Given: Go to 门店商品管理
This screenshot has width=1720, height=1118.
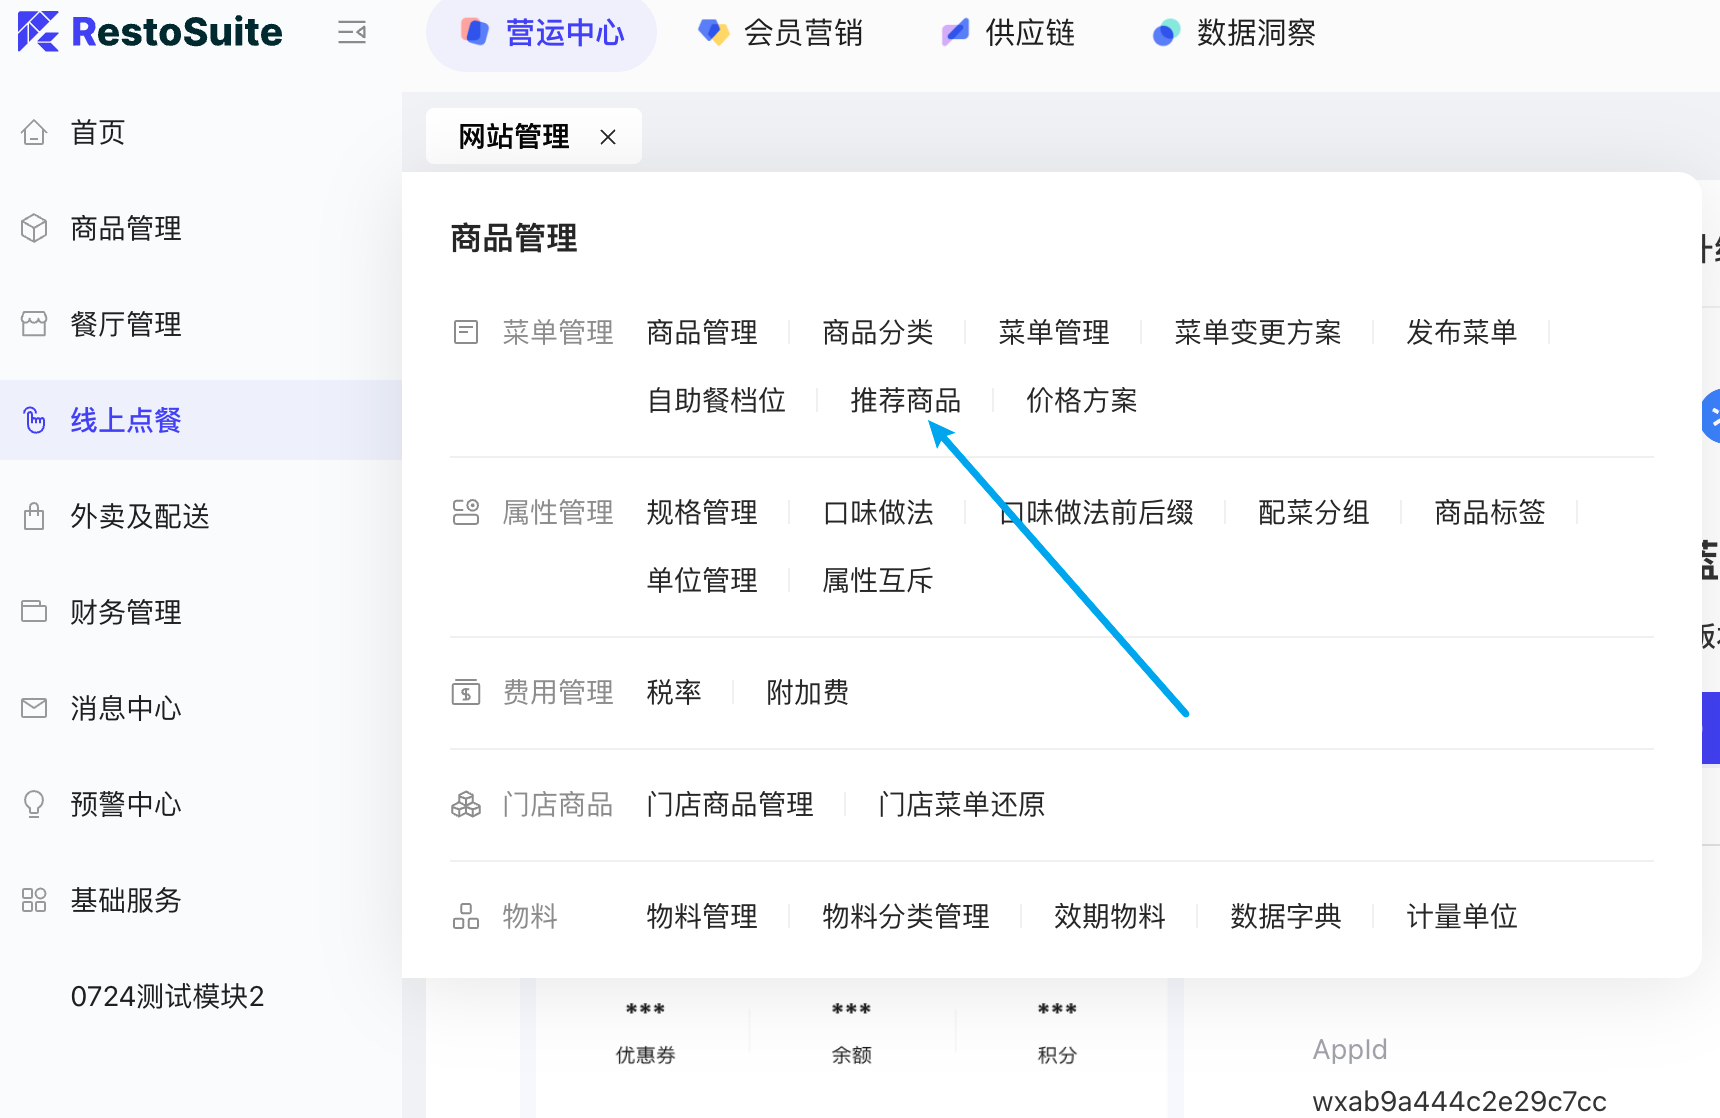Looking at the screenshot, I should (x=729, y=805).
